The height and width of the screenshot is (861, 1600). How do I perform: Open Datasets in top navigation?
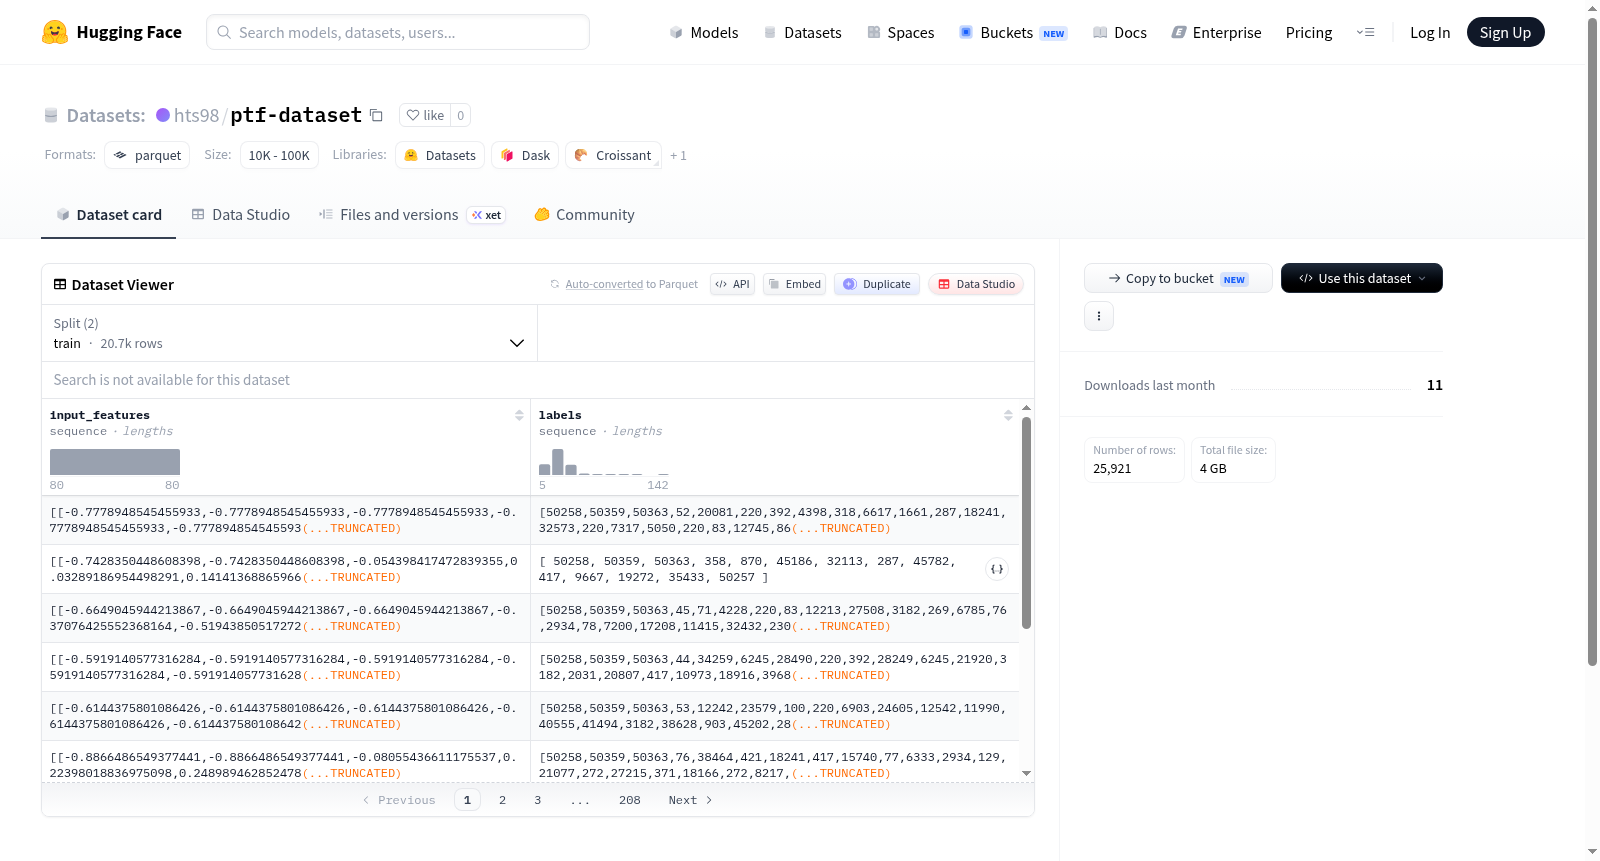pyautogui.click(x=802, y=32)
